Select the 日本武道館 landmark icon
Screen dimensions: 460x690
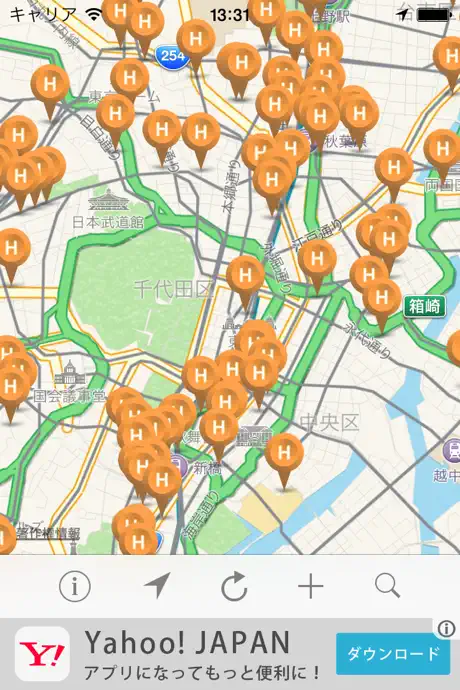[x=108, y=199]
